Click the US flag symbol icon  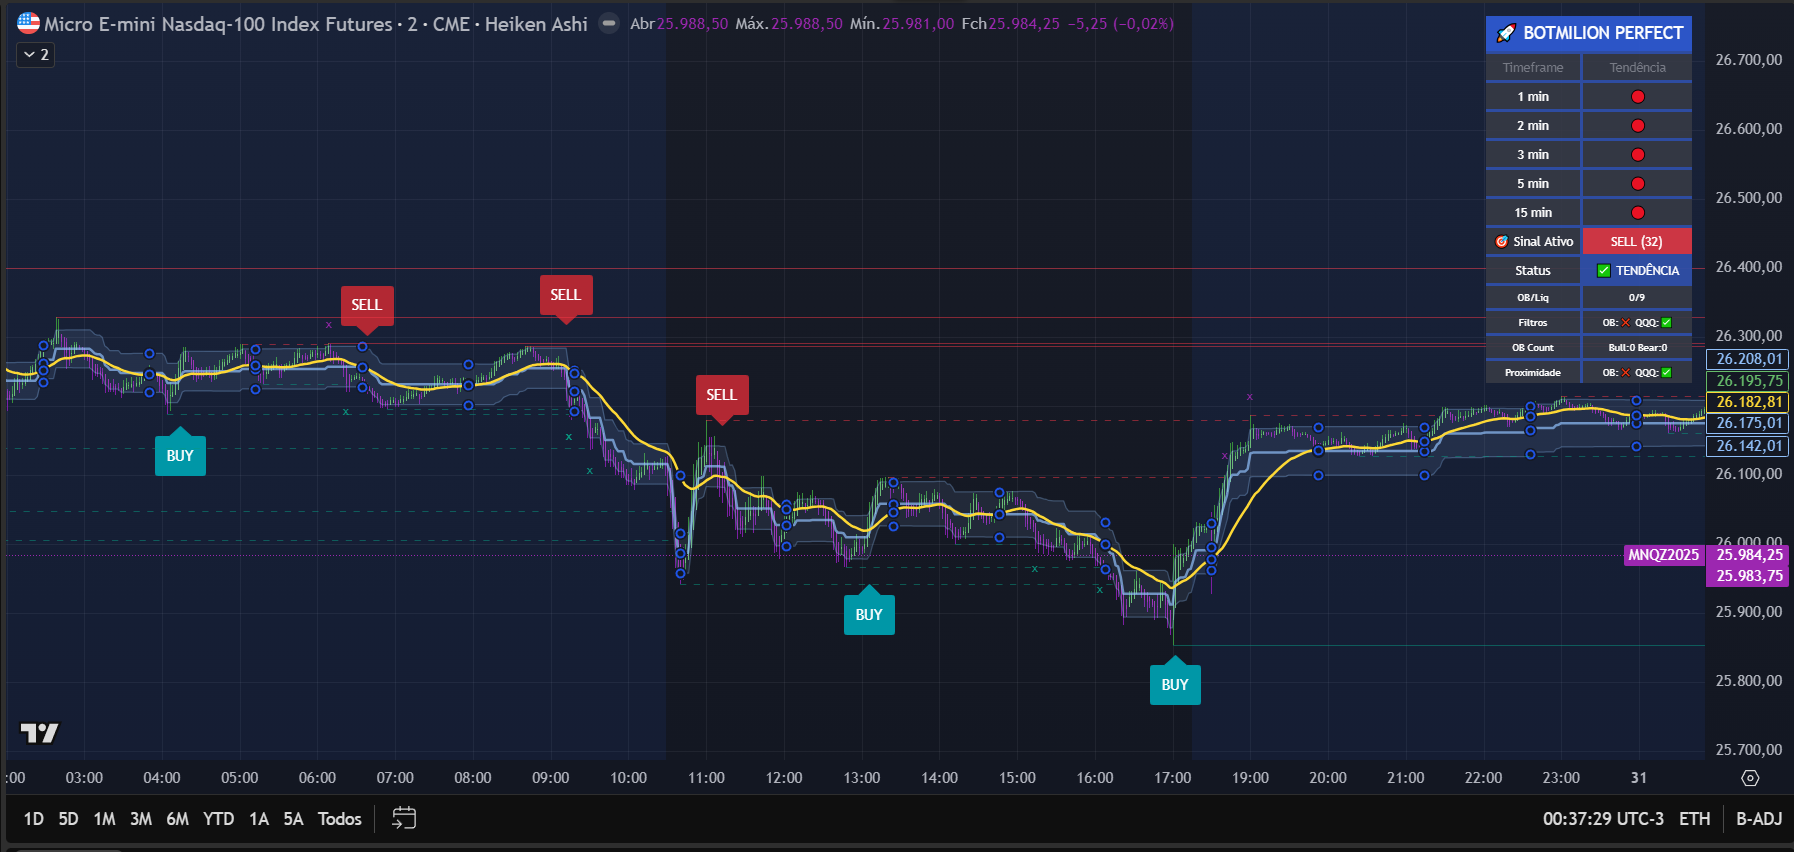(28, 23)
